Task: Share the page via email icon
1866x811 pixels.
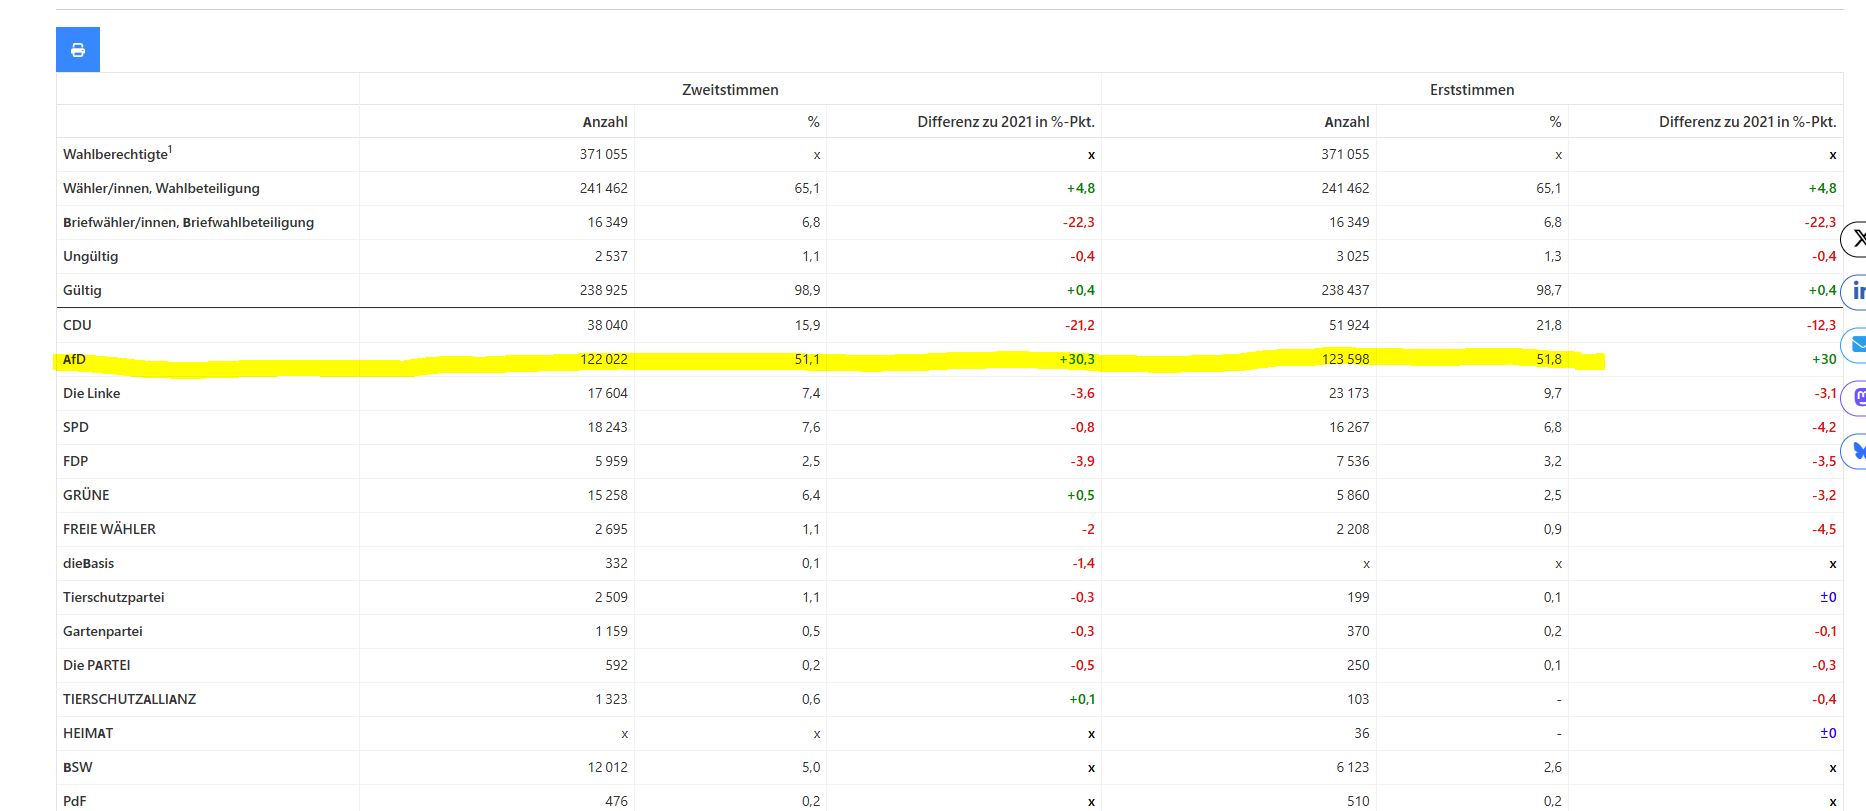Action: [1855, 344]
